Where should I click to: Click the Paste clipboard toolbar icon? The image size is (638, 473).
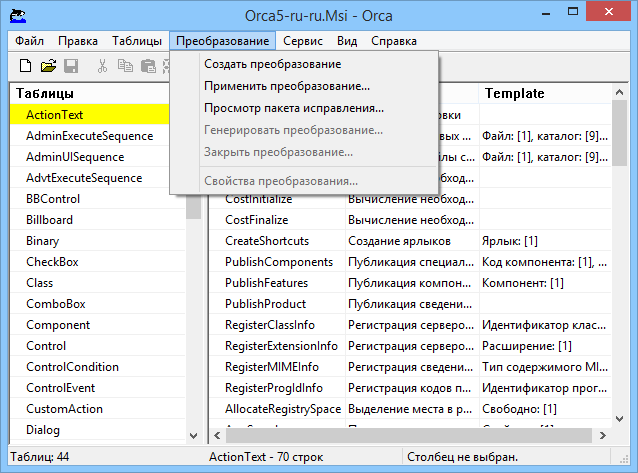point(148,66)
